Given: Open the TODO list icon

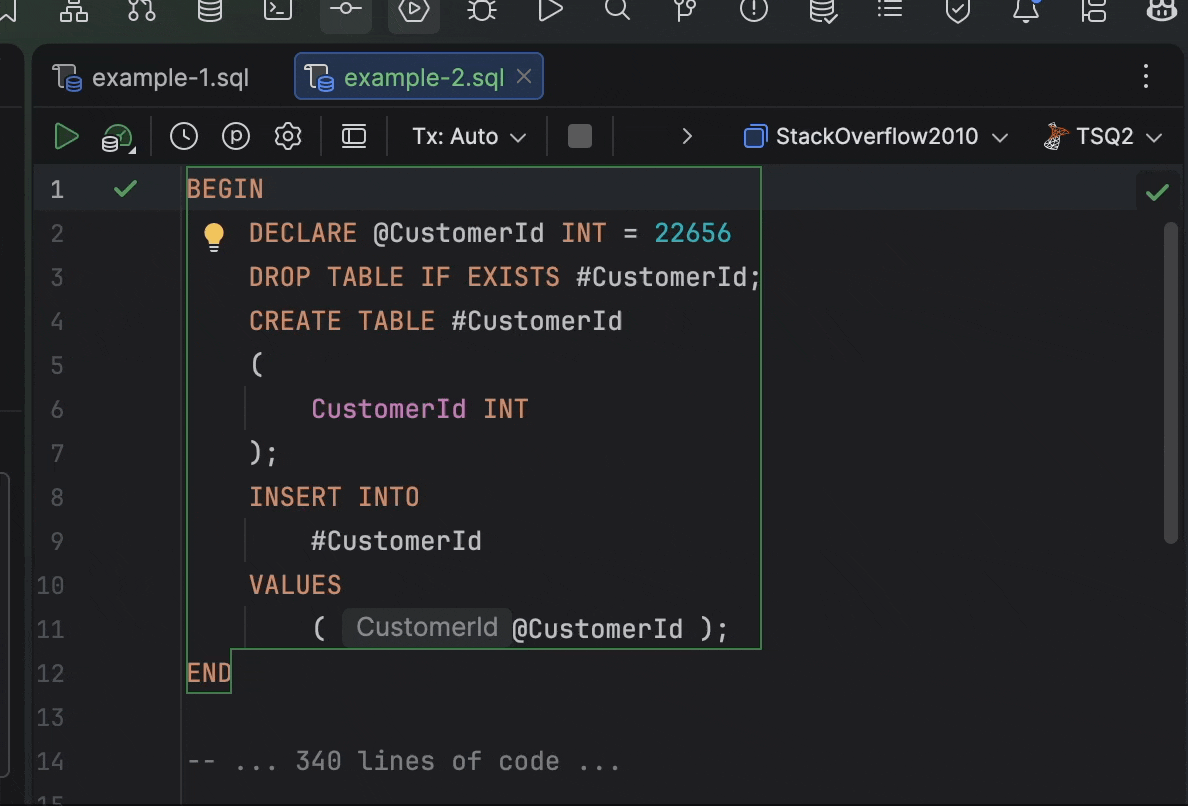Looking at the screenshot, I should click(889, 11).
